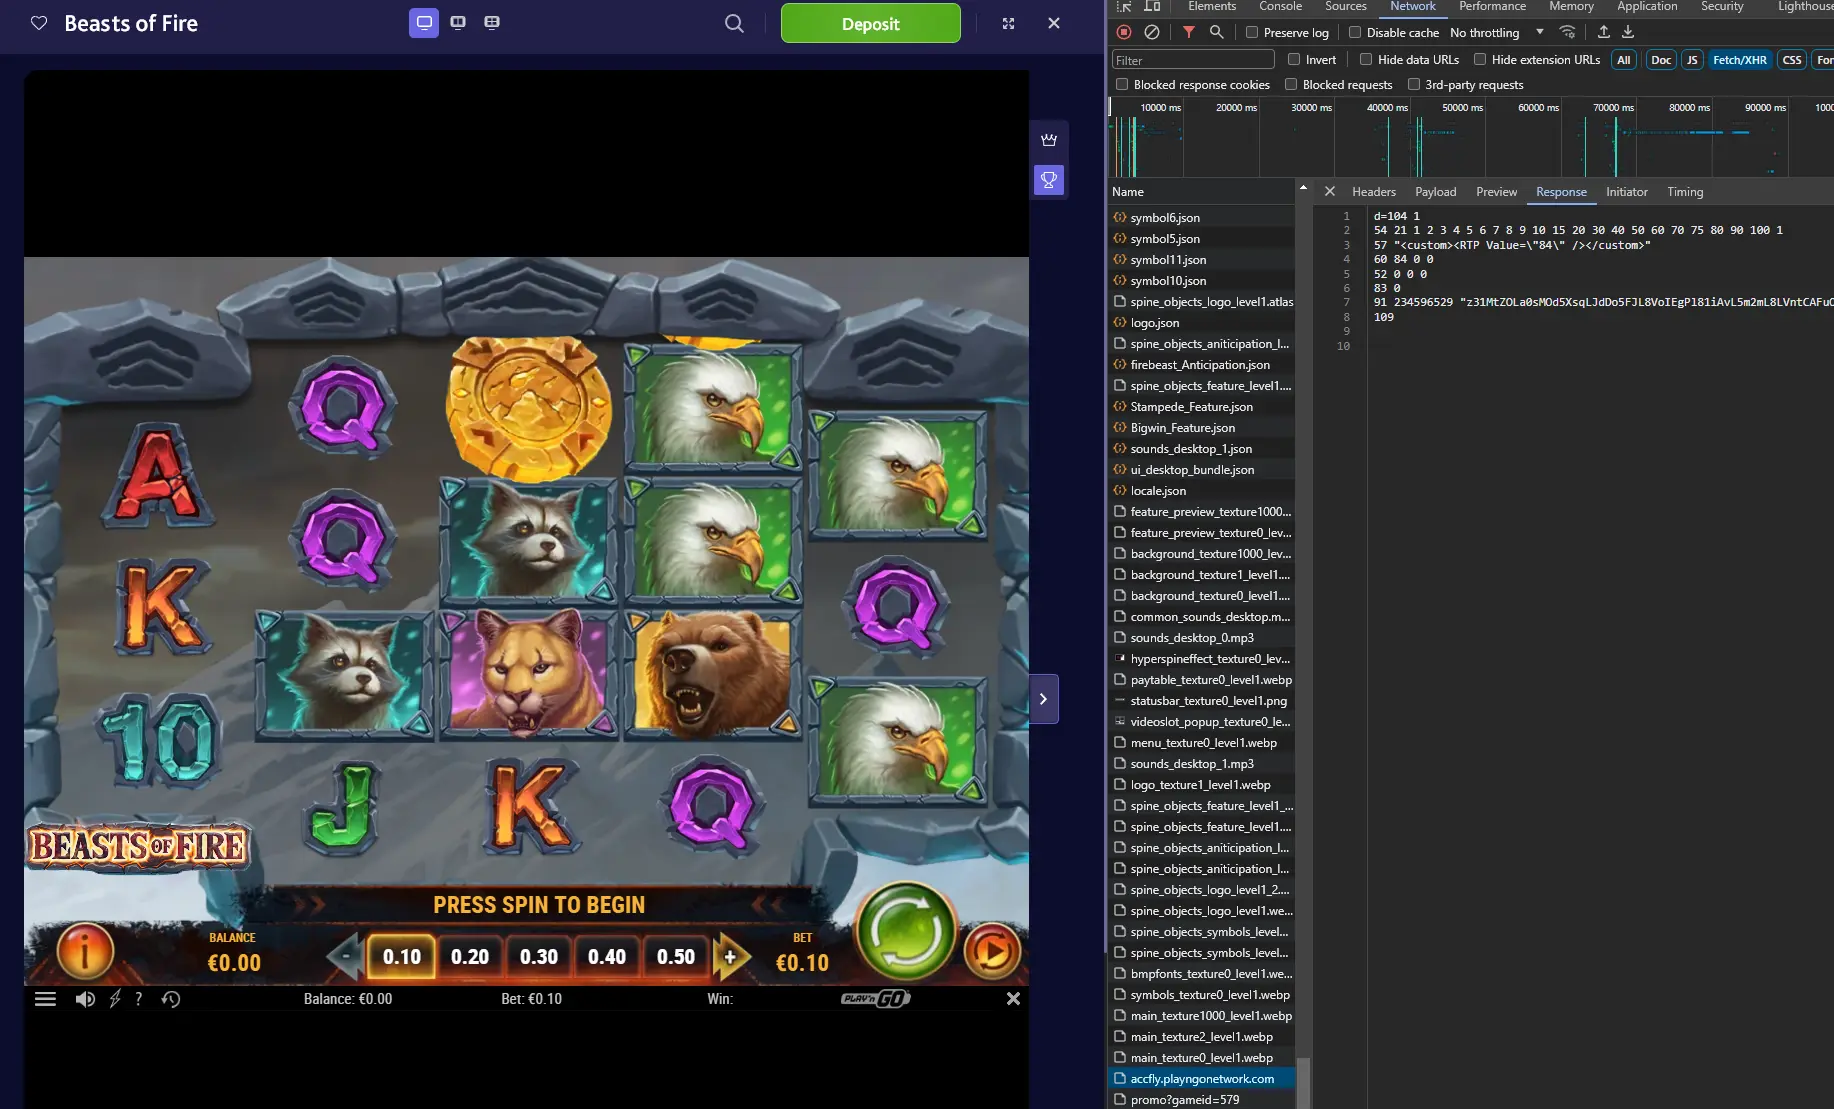This screenshot has height=1109, width=1834.
Task: Open the trophy tournaments icon
Action: tap(1048, 180)
